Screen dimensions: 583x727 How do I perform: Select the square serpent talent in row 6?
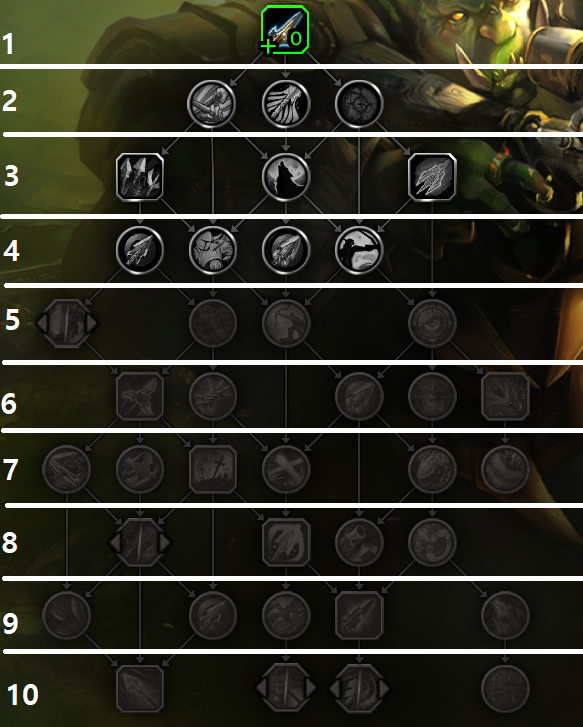click(505, 396)
